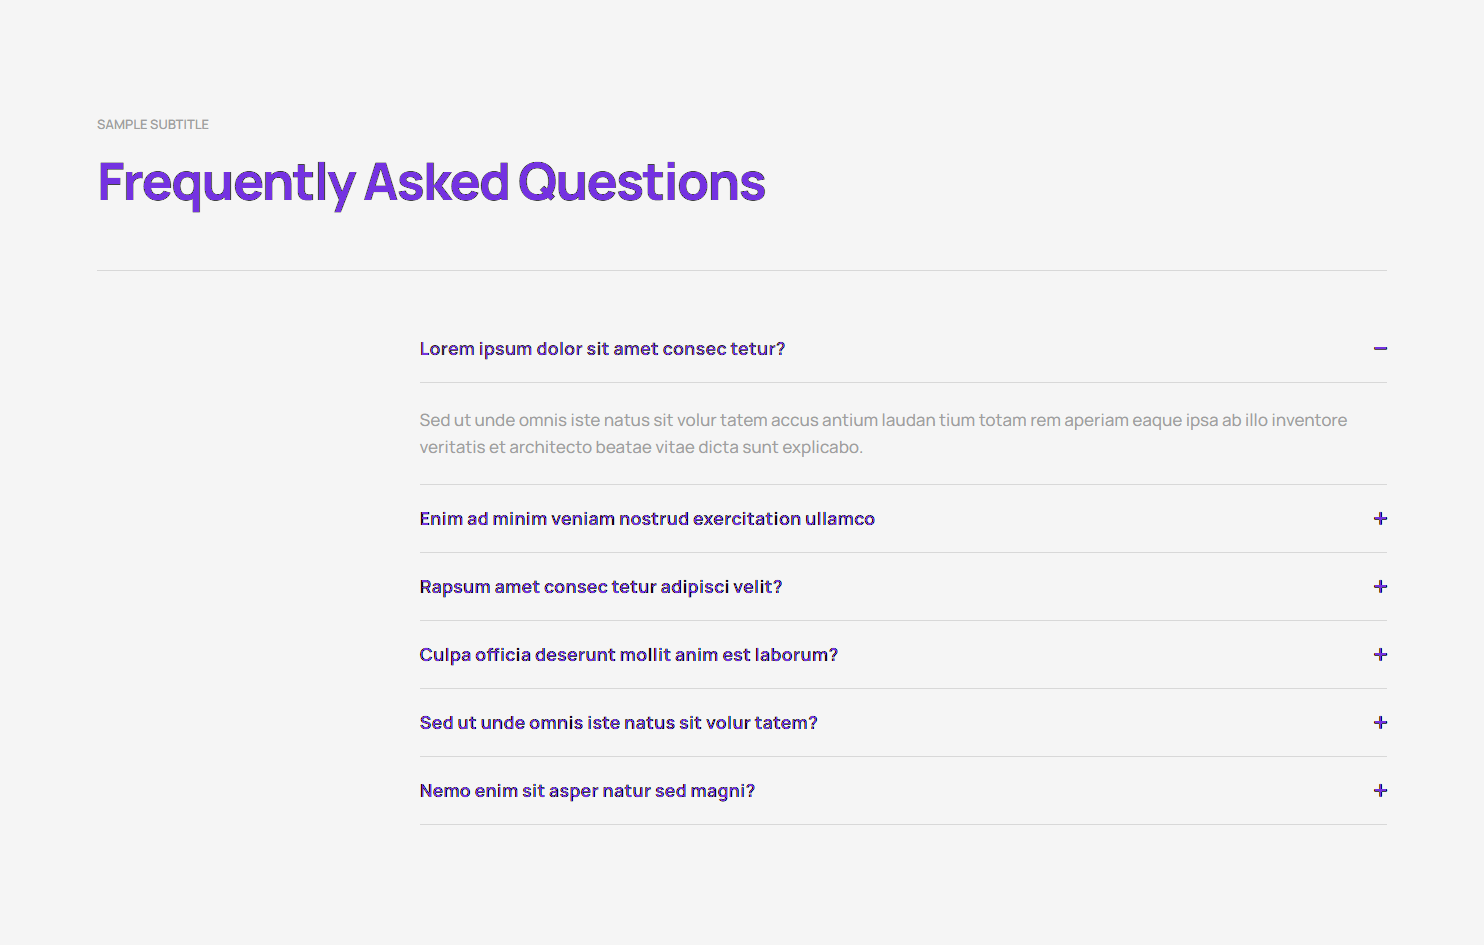The height and width of the screenshot is (945, 1484).
Task: Click the plus icon for 'Culpa officia deserunt mollit'
Action: [x=1380, y=654]
